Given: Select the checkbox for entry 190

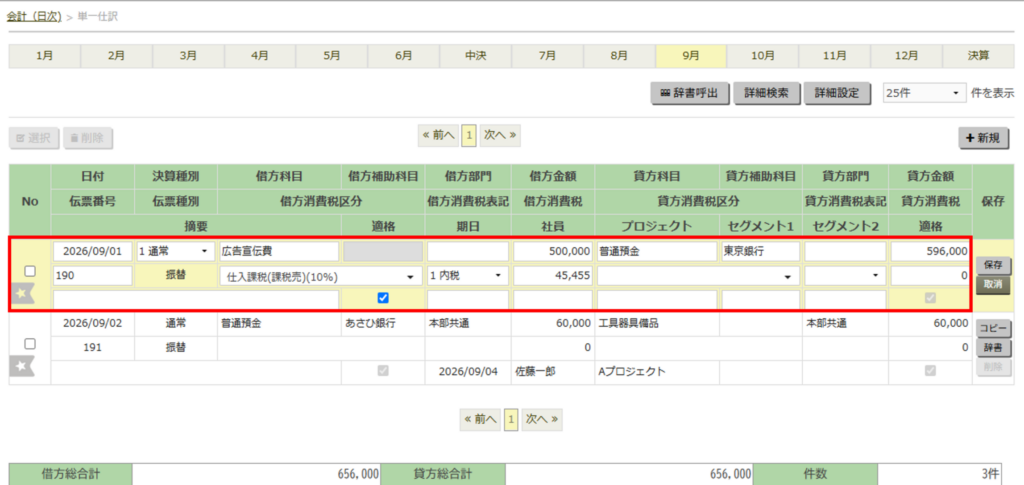Looking at the screenshot, I should pyautogui.click(x=29, y=271).
